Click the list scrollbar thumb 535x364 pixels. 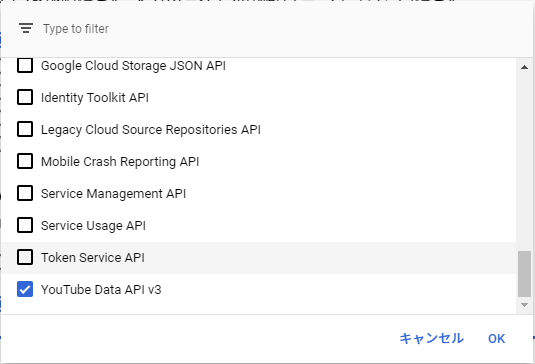point(524,274)
